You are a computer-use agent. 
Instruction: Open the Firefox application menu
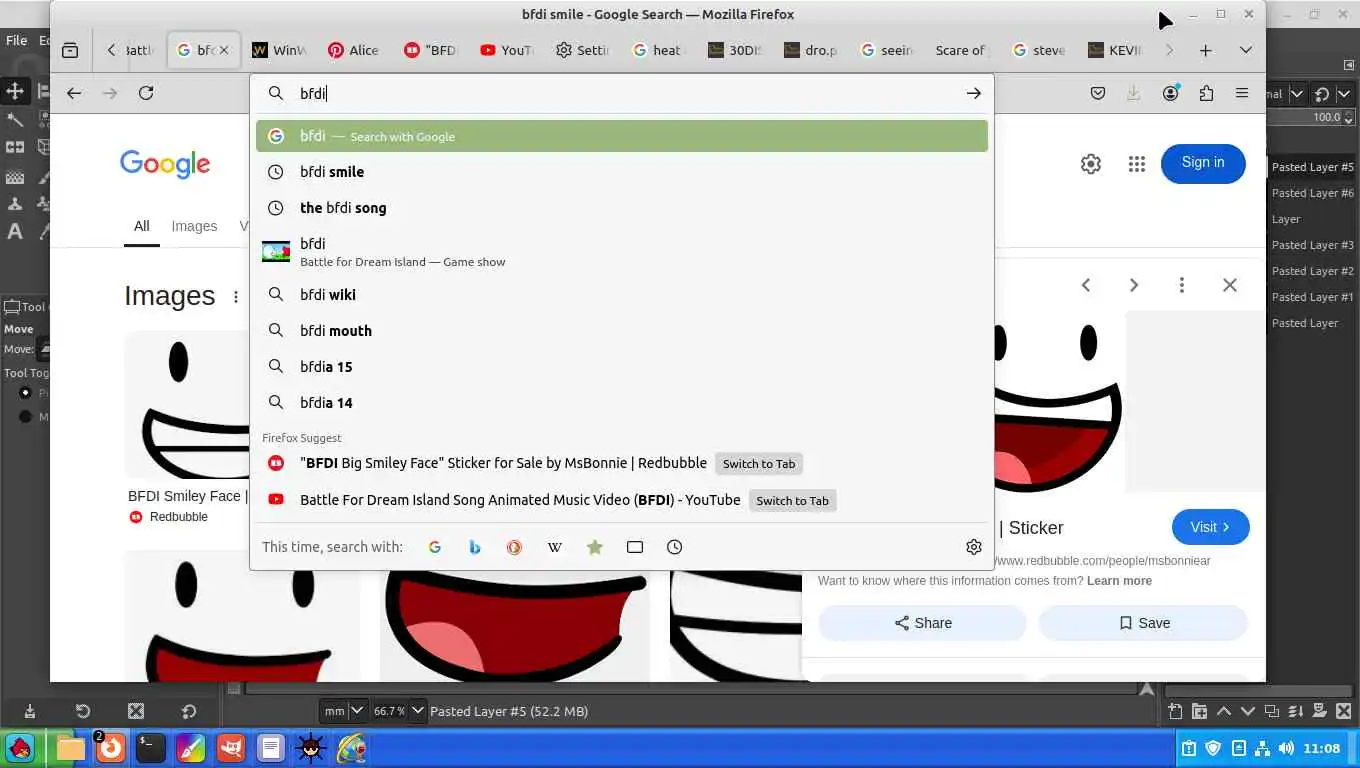coord(1242,93)
